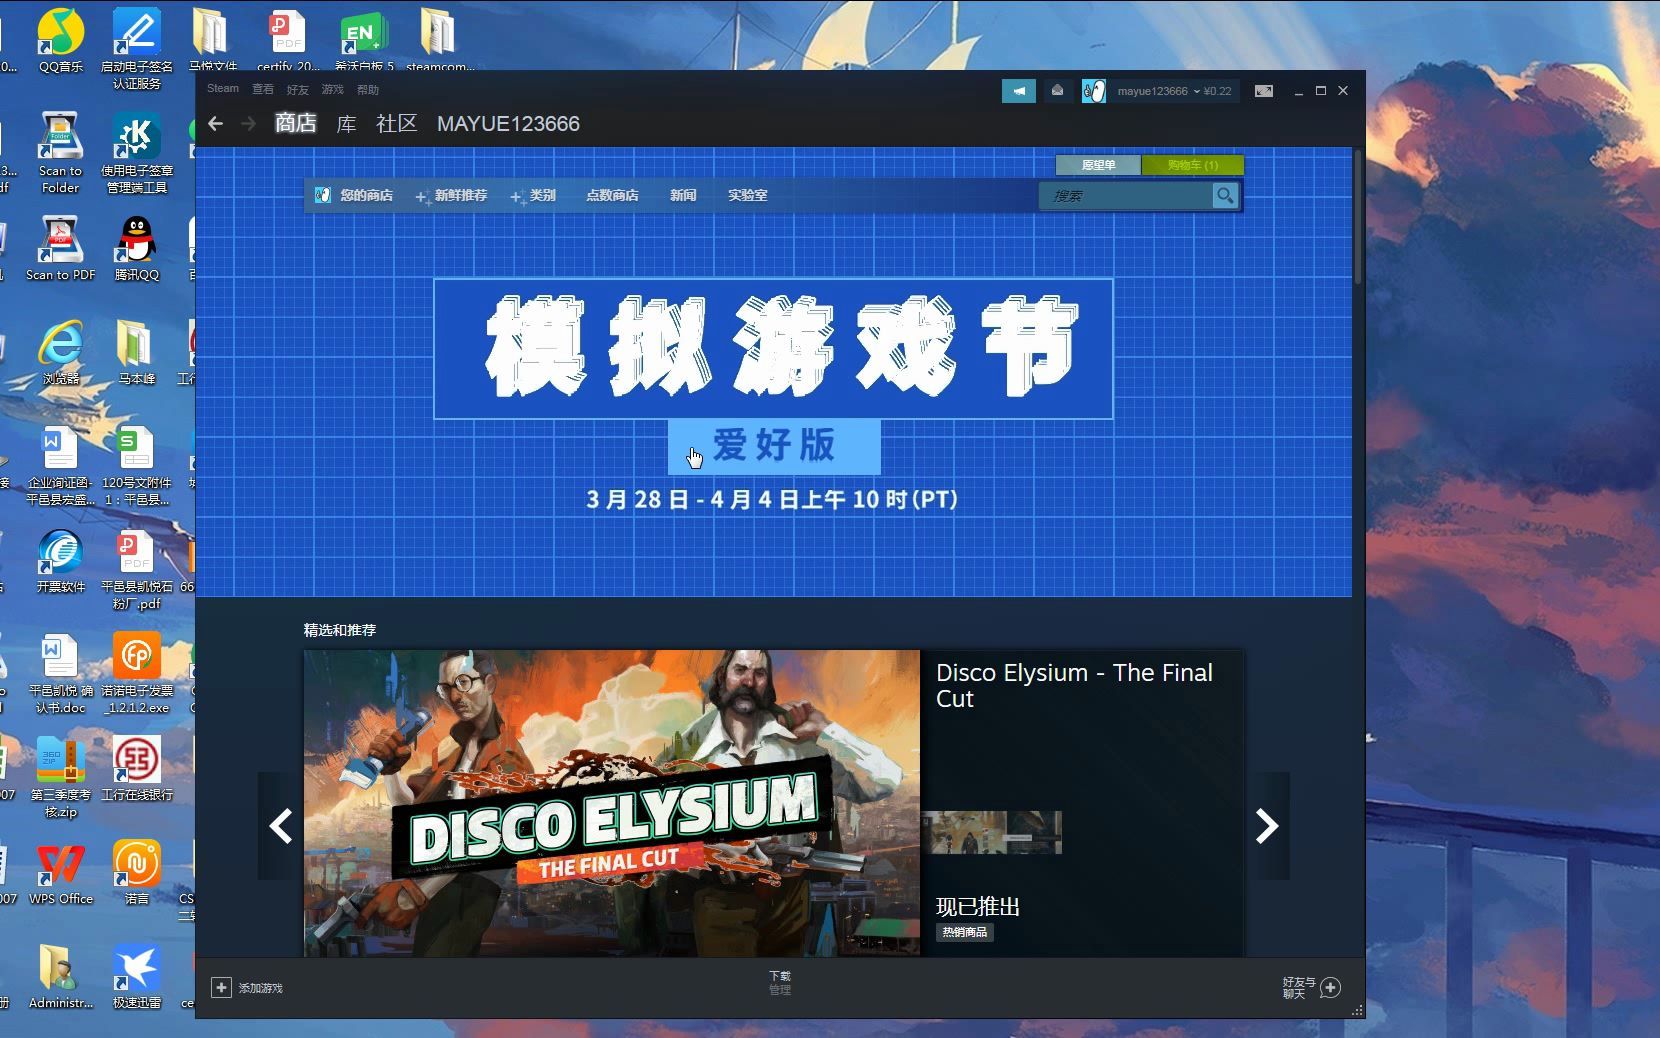Viewport: 1660px width, 1038px height.
Task: Open the 点数商店 link
Action: [612, 195]
